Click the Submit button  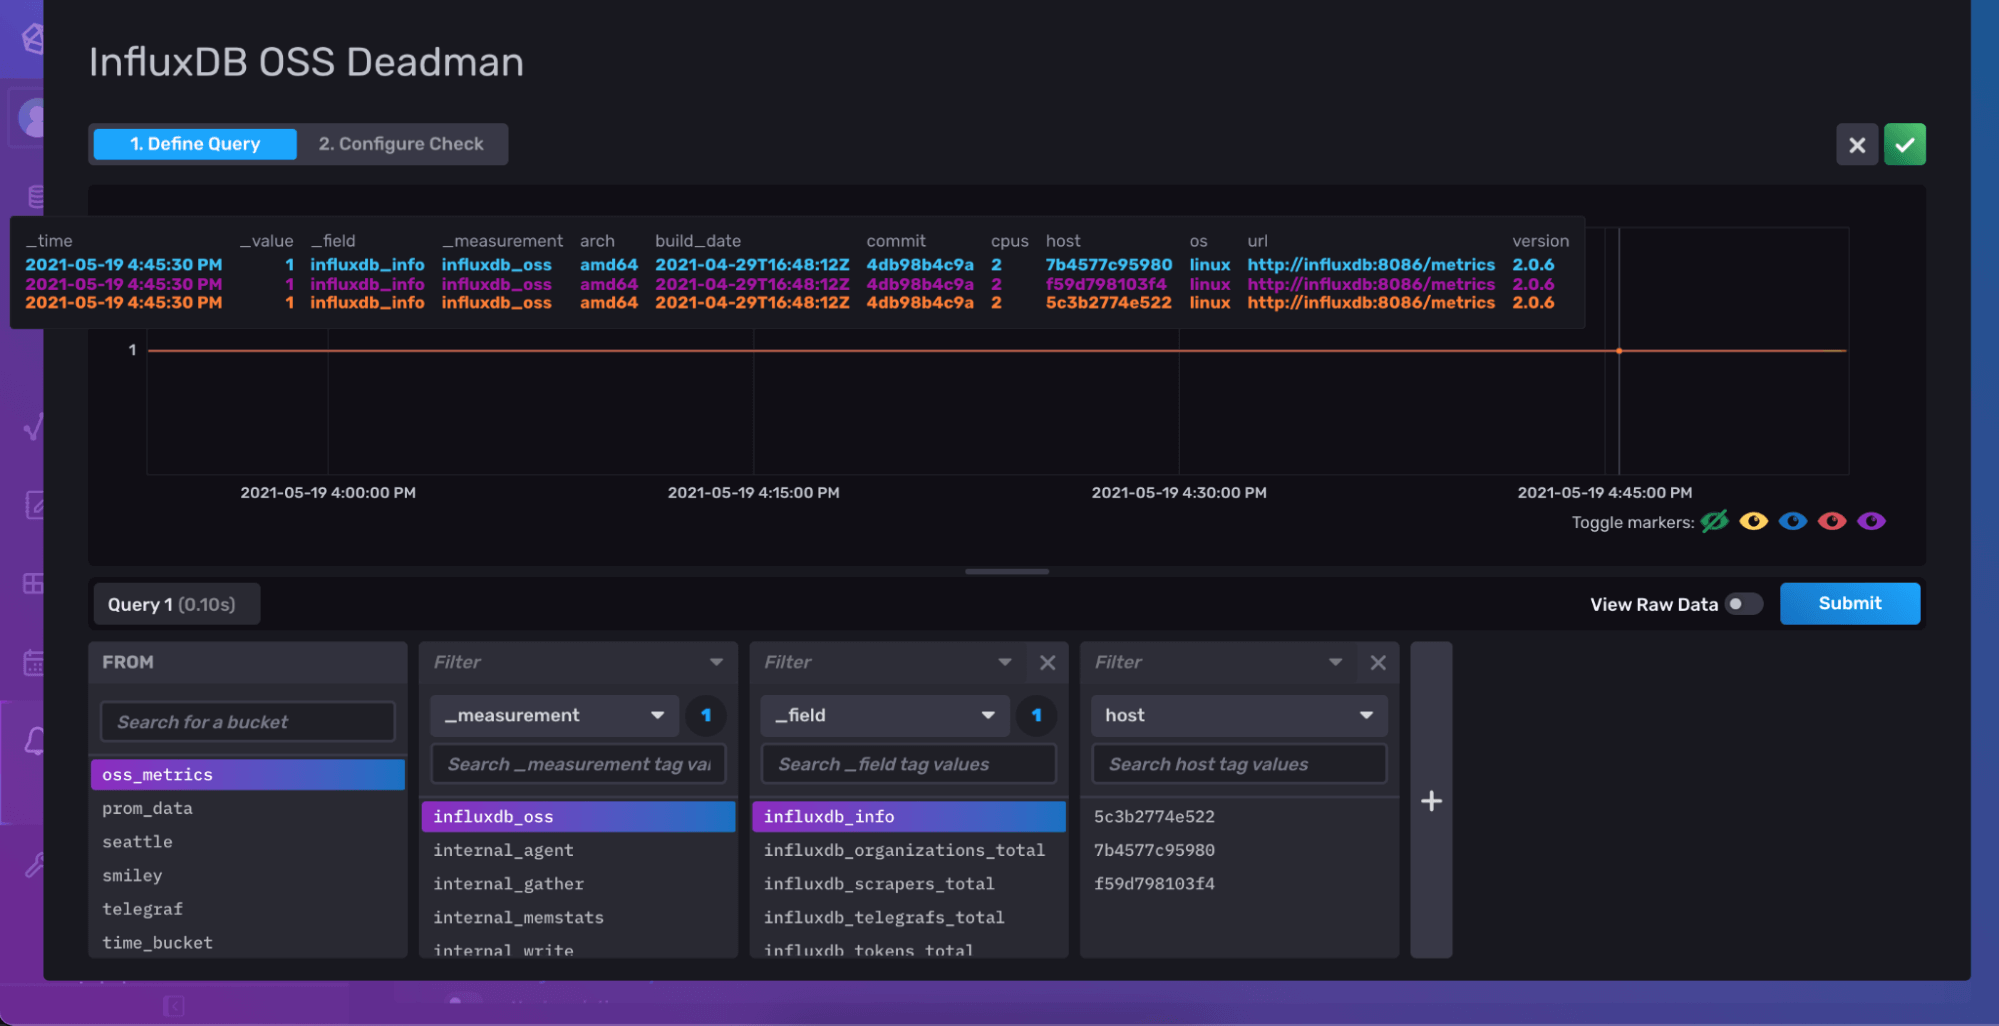pos(1848,603)
